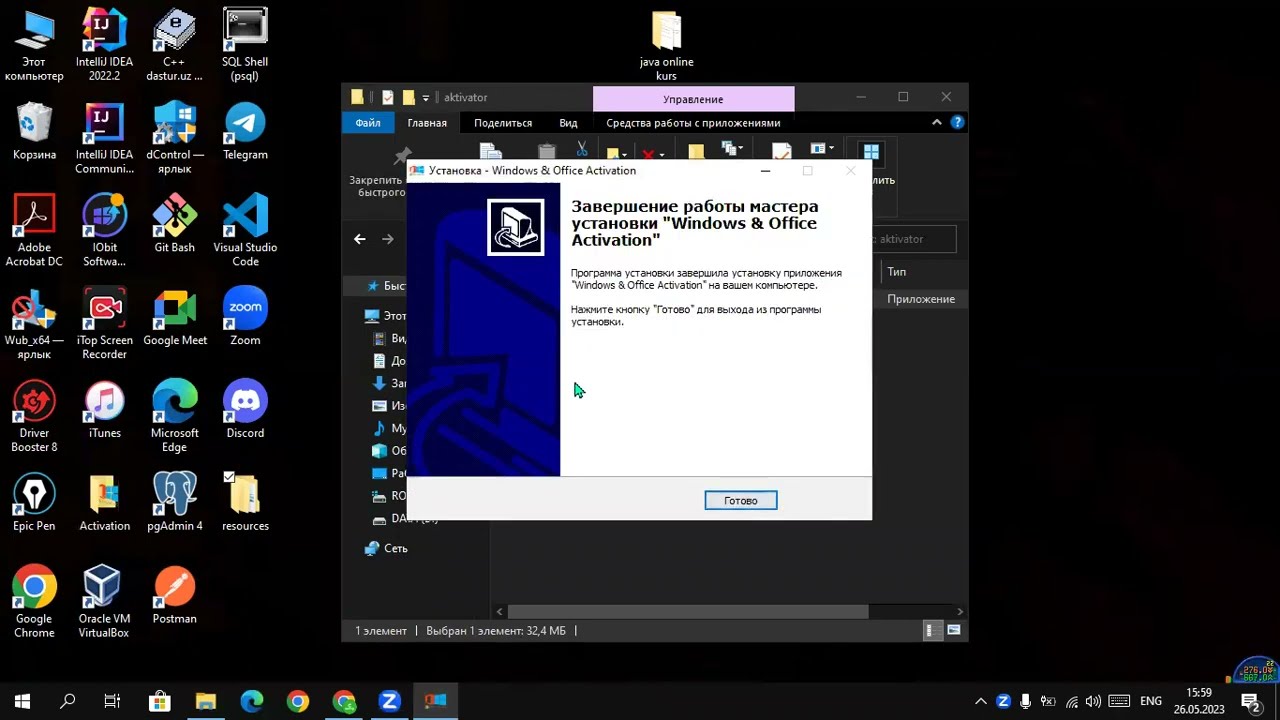Open Oracle VM VirtualBox desktop icon
The height and width of the screenshot is (720, 1280).
[104, 603]
